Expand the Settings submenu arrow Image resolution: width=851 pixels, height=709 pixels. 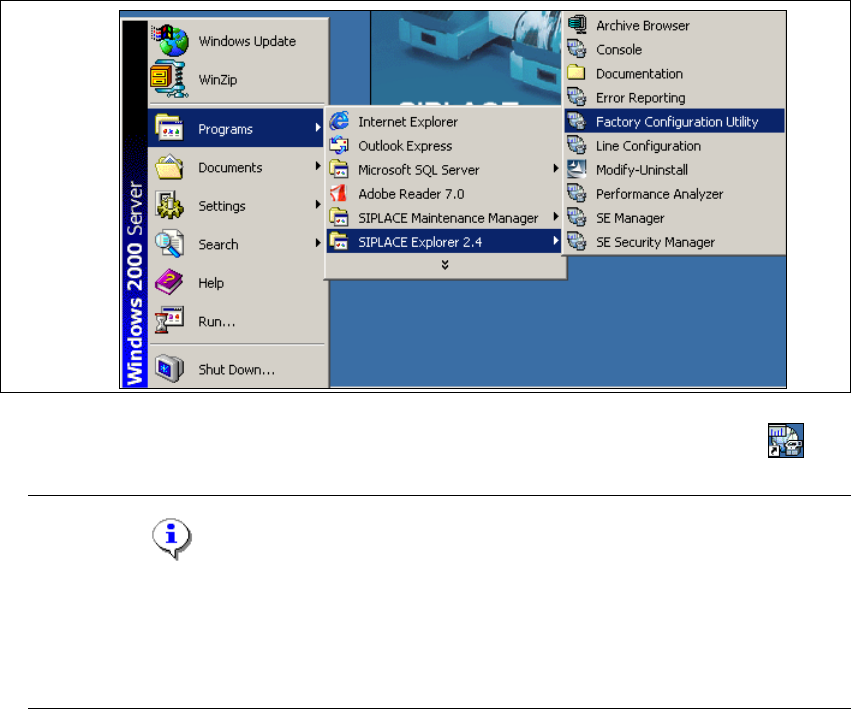coord(318,204)
